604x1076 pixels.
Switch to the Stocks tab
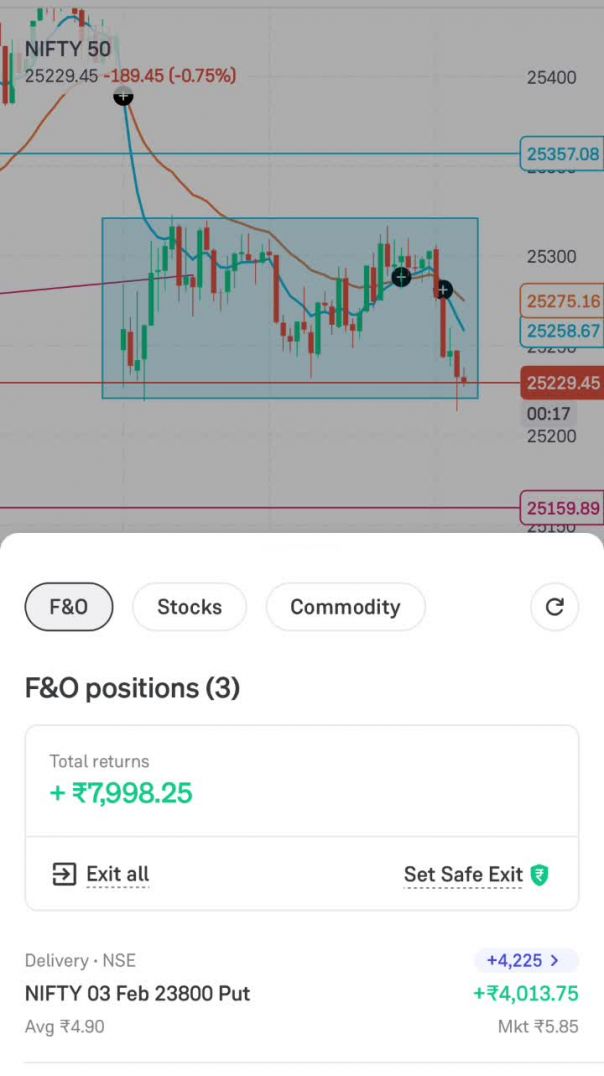coord(190,607)
